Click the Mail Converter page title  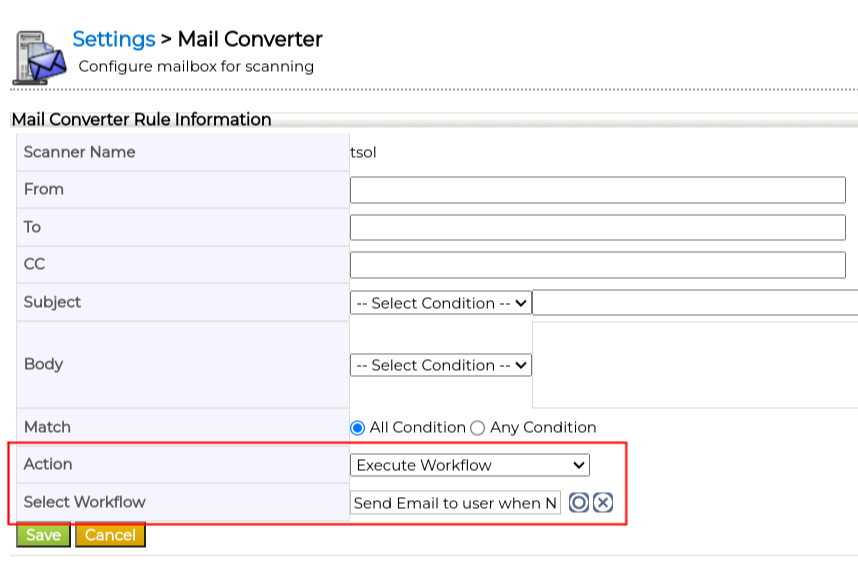250,40
